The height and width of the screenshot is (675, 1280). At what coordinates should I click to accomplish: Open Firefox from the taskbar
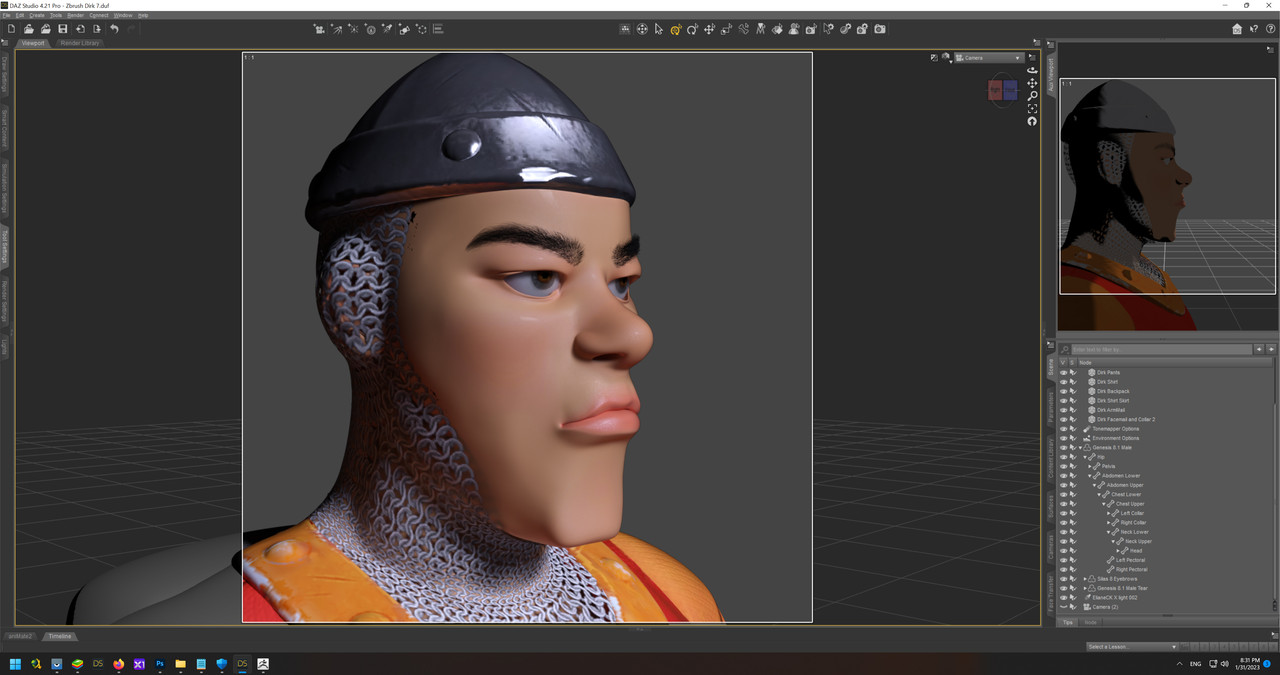(x=119, y=664)
